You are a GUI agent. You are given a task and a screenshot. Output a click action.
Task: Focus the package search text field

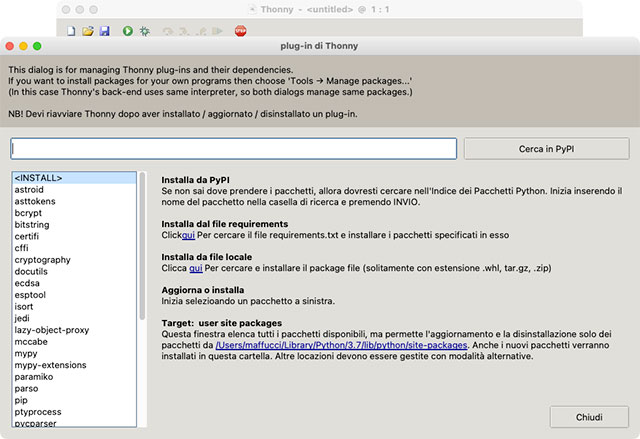[x=234, y=148]
